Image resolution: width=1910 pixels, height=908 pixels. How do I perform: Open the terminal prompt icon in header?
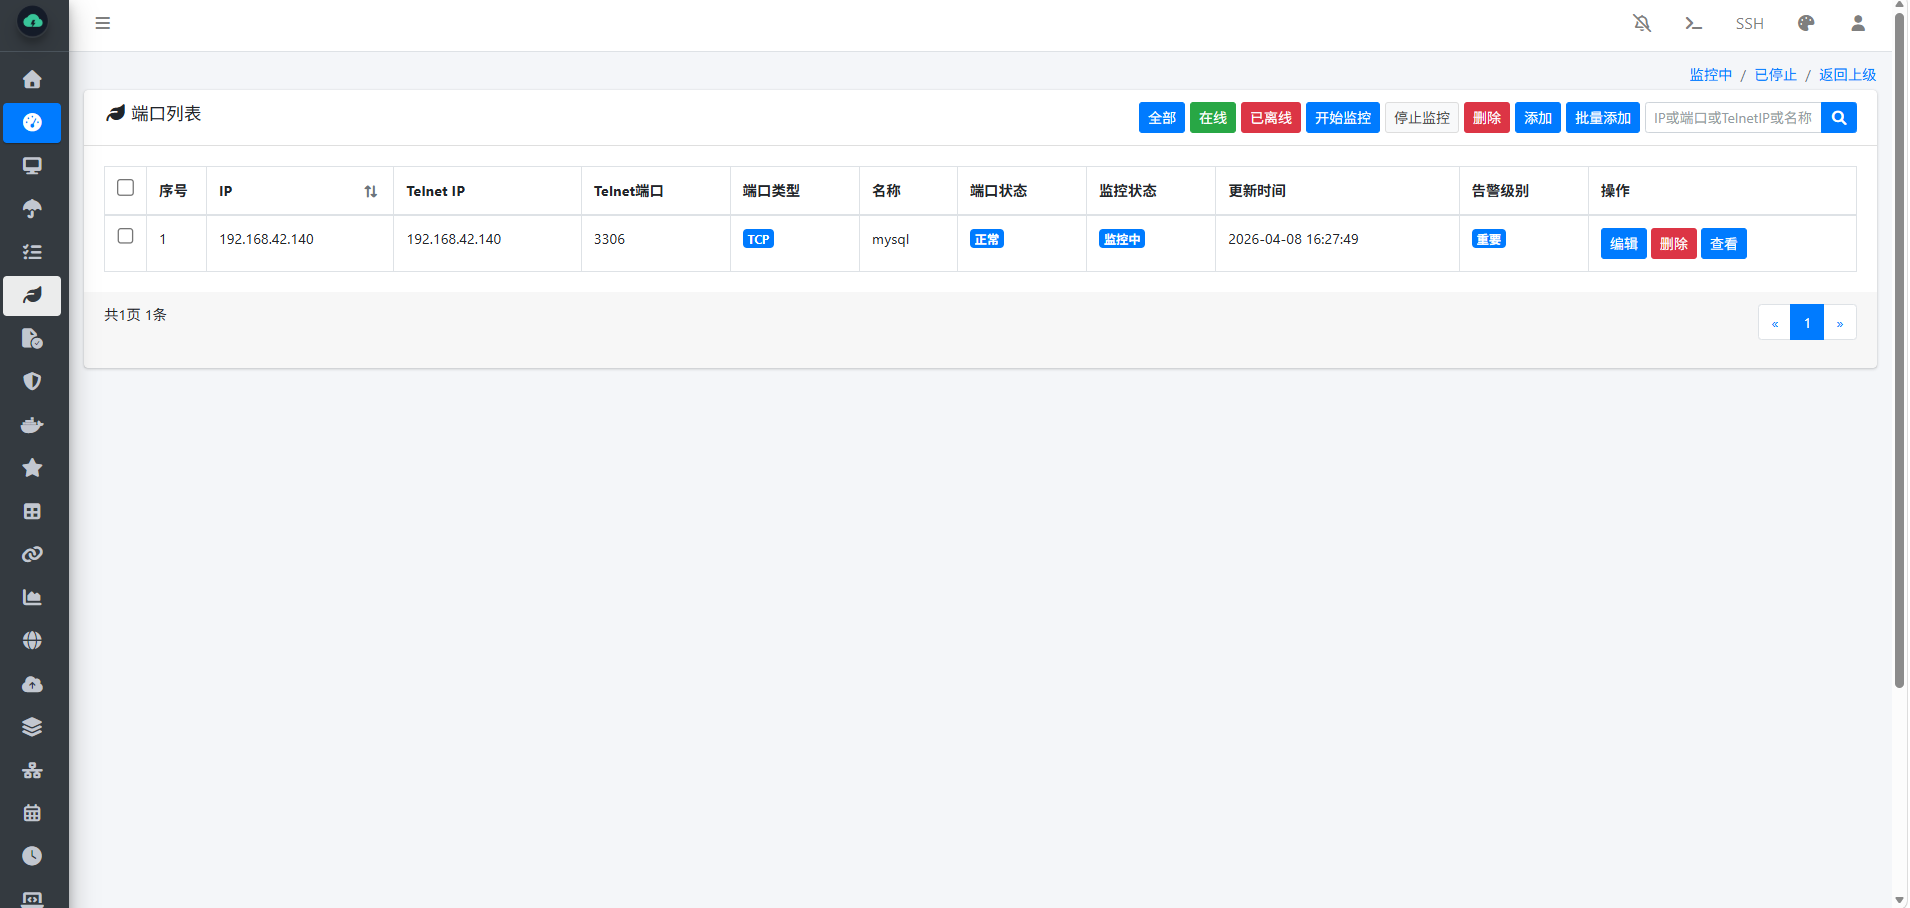click(1693, 23)
